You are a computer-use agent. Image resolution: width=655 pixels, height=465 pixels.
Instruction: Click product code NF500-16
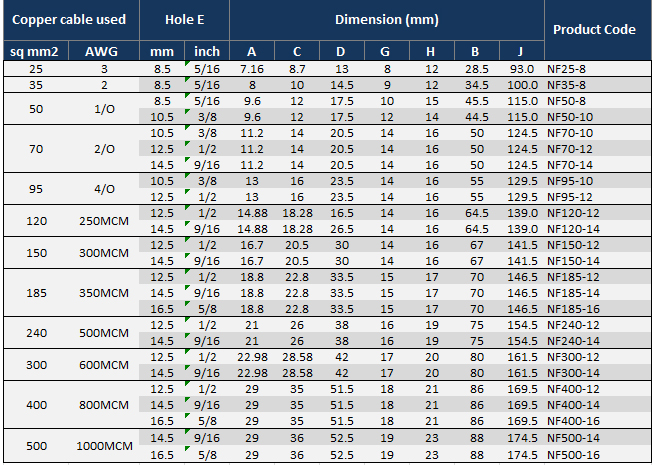573,455
